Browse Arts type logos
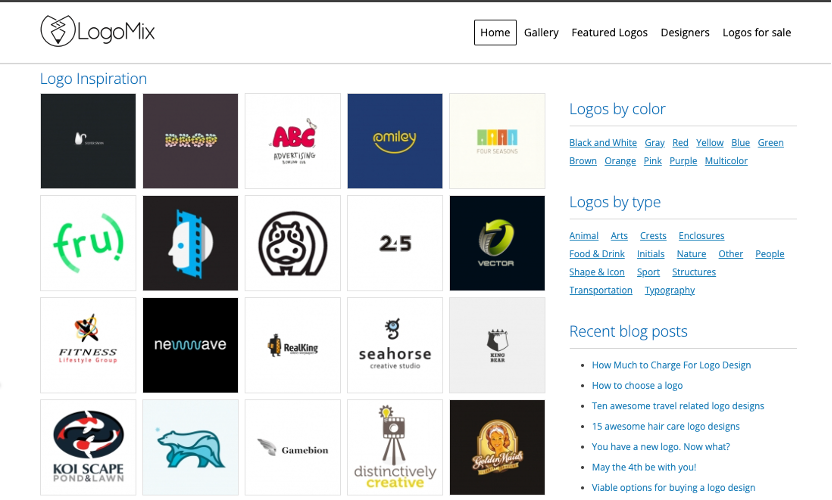 pyautogui.click(x=619, y=236)
